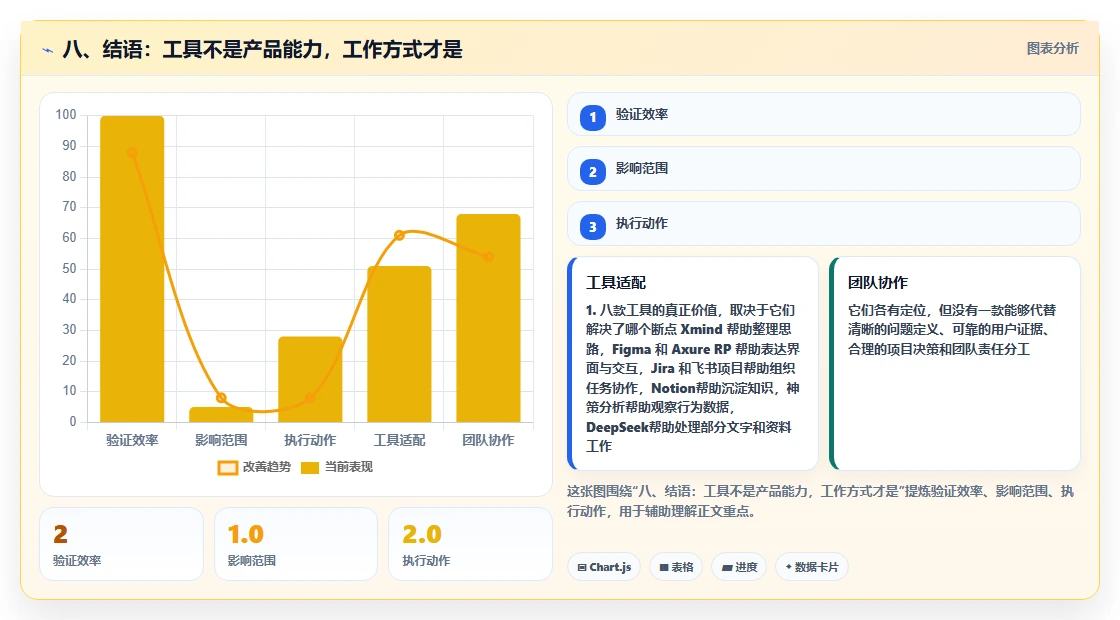Select the 表格 tag
Screen dimensions: 1120x620
[676, 567]
